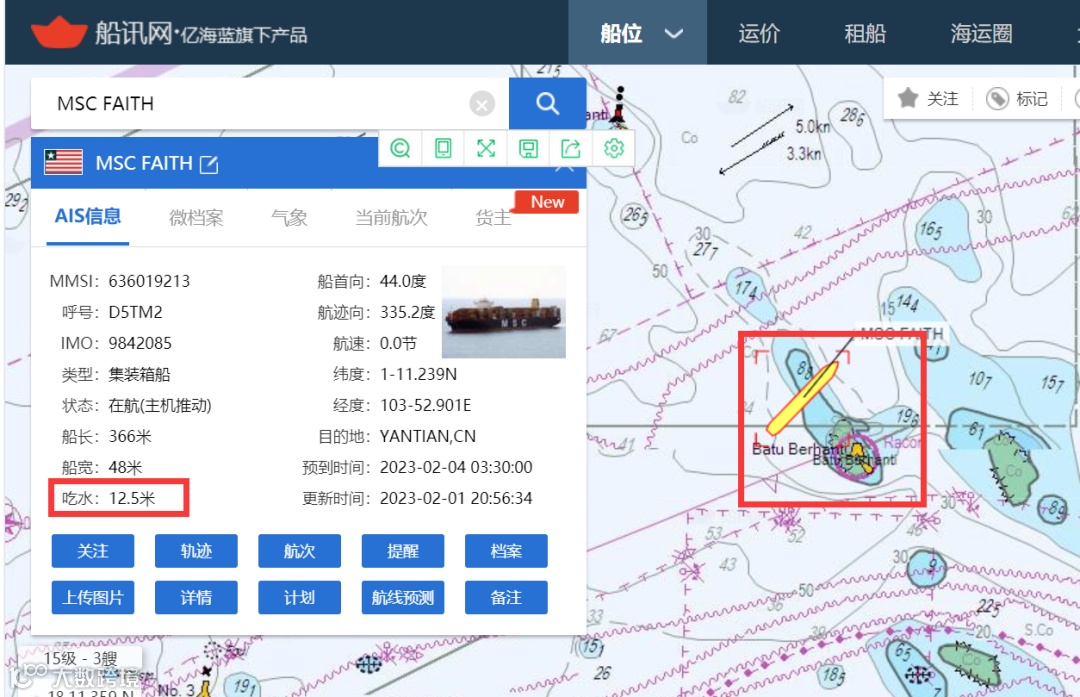This screenshot has width=1080, height=697.
Task: Switch to the 当前航次 tab
Action: pos(391,218)
